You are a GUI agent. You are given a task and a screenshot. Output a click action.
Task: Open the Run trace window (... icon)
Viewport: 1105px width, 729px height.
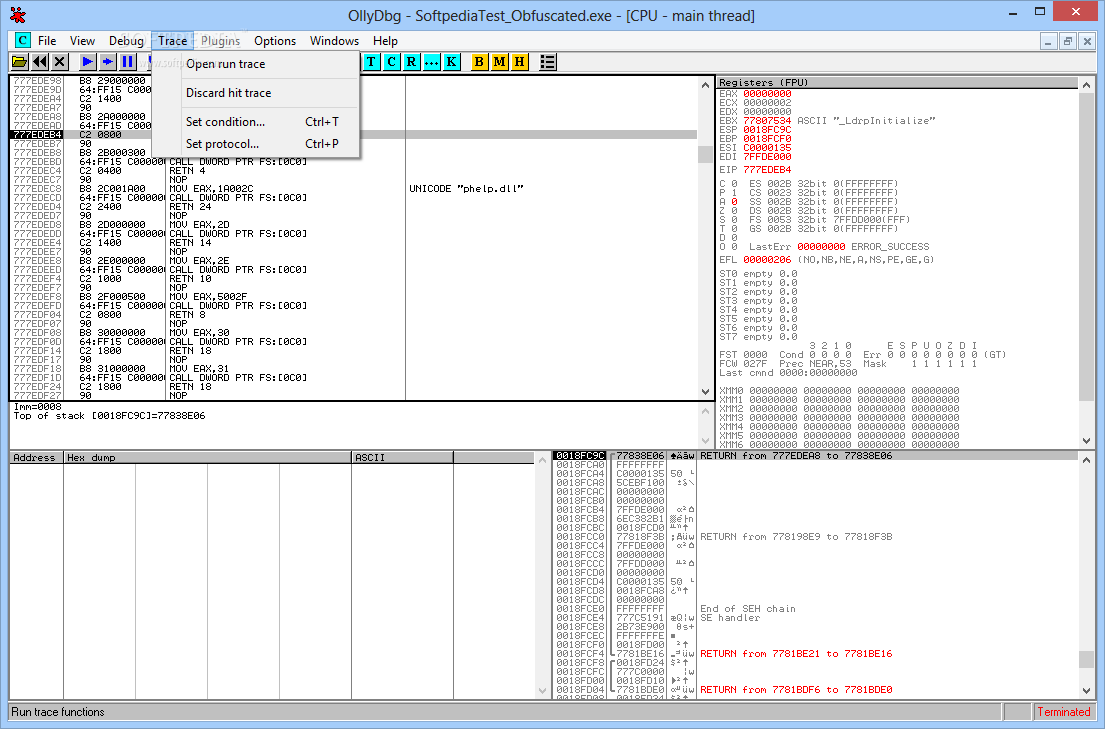click(431, 62)
